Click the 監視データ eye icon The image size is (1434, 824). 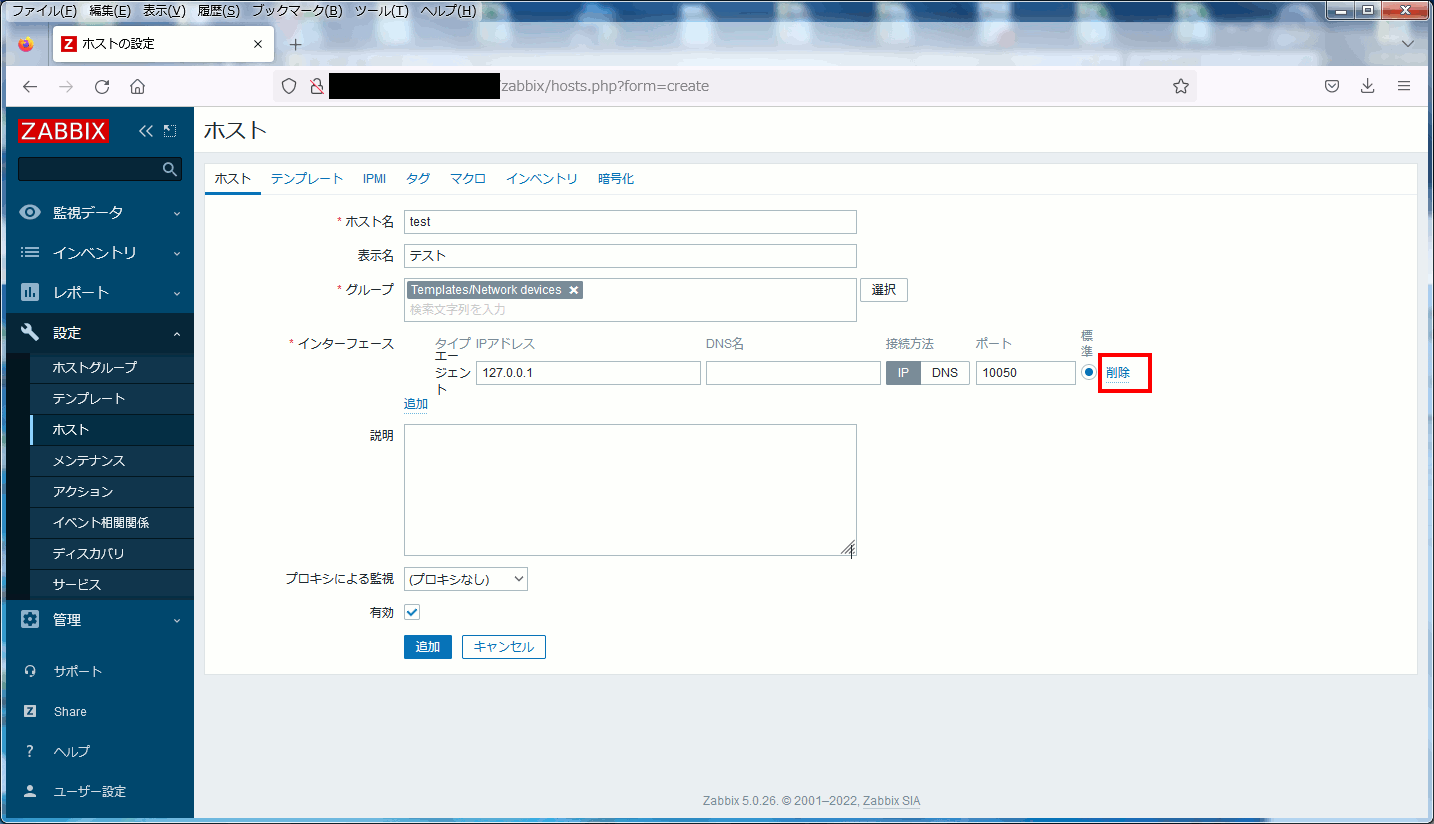(x=30, y=212)
